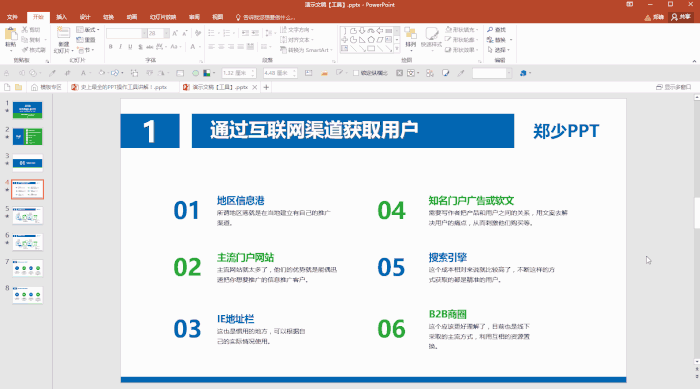This screenshot has height=389, width=700.
Task: Click the Reset slide (重置) icon
Action: pos(80,40)
